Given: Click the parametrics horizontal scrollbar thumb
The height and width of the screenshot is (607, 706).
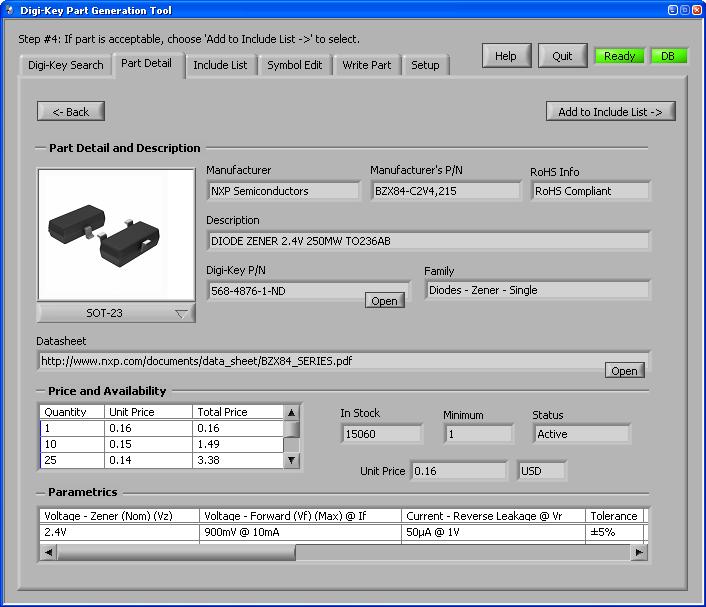Looking at the screenshot, I should coord(176,552).
